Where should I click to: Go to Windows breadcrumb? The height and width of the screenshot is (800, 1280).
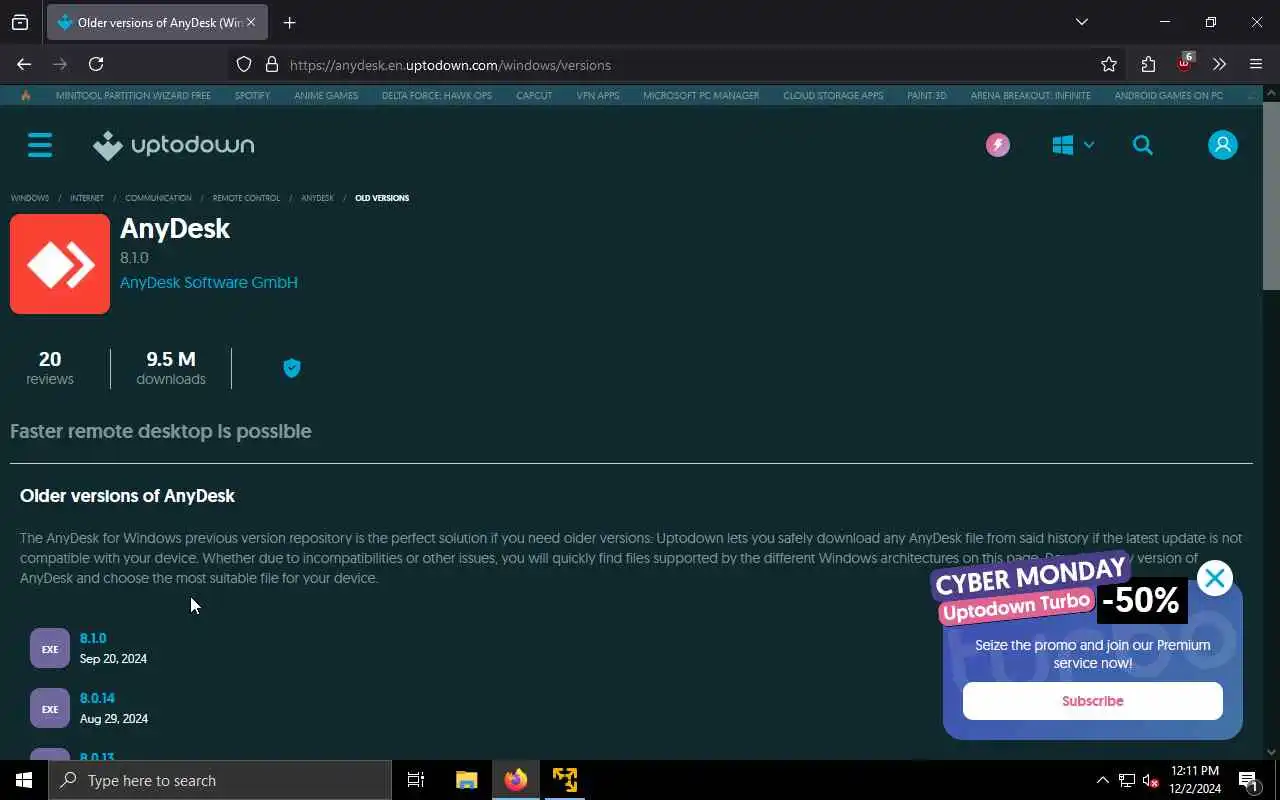click(x=30, y=198)
